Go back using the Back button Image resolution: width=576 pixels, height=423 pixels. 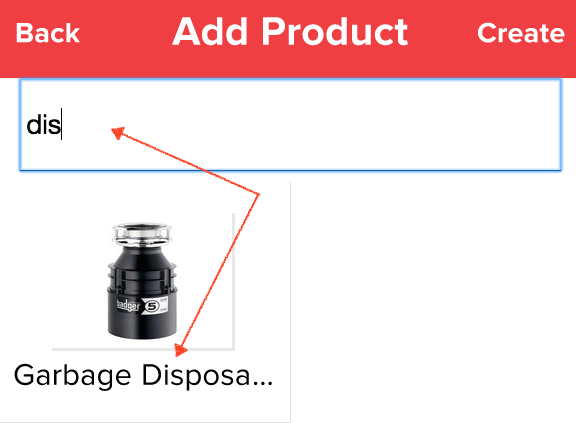48,33
